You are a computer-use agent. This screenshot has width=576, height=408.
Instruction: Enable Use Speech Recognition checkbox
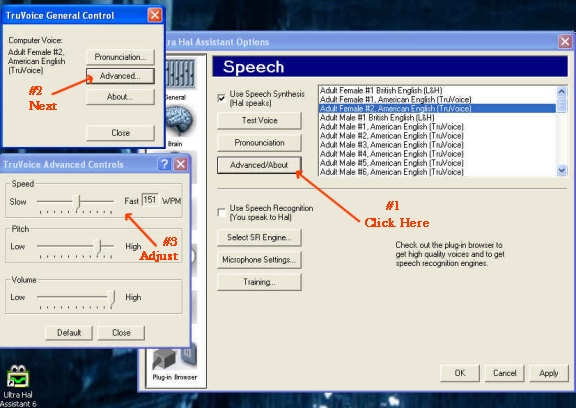222,212
